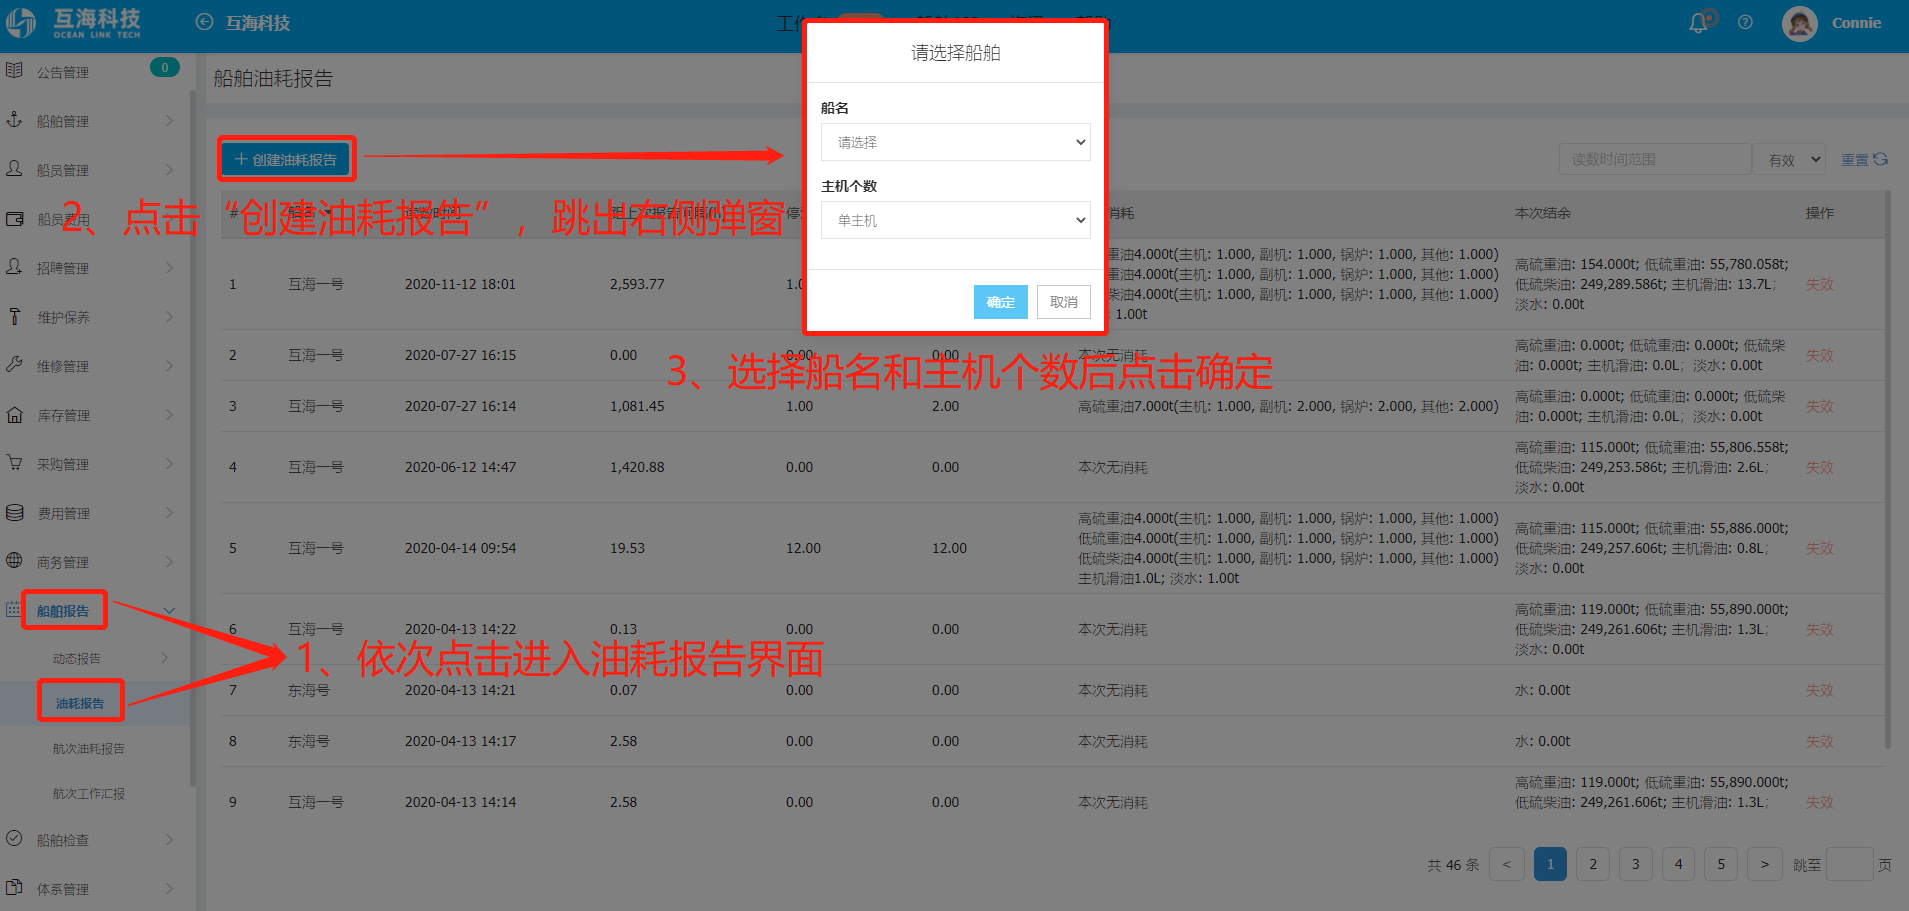This screenshot has height=911, width=1909.
Task: Click the 取消 button in dialog
Action: point(1064,302)
